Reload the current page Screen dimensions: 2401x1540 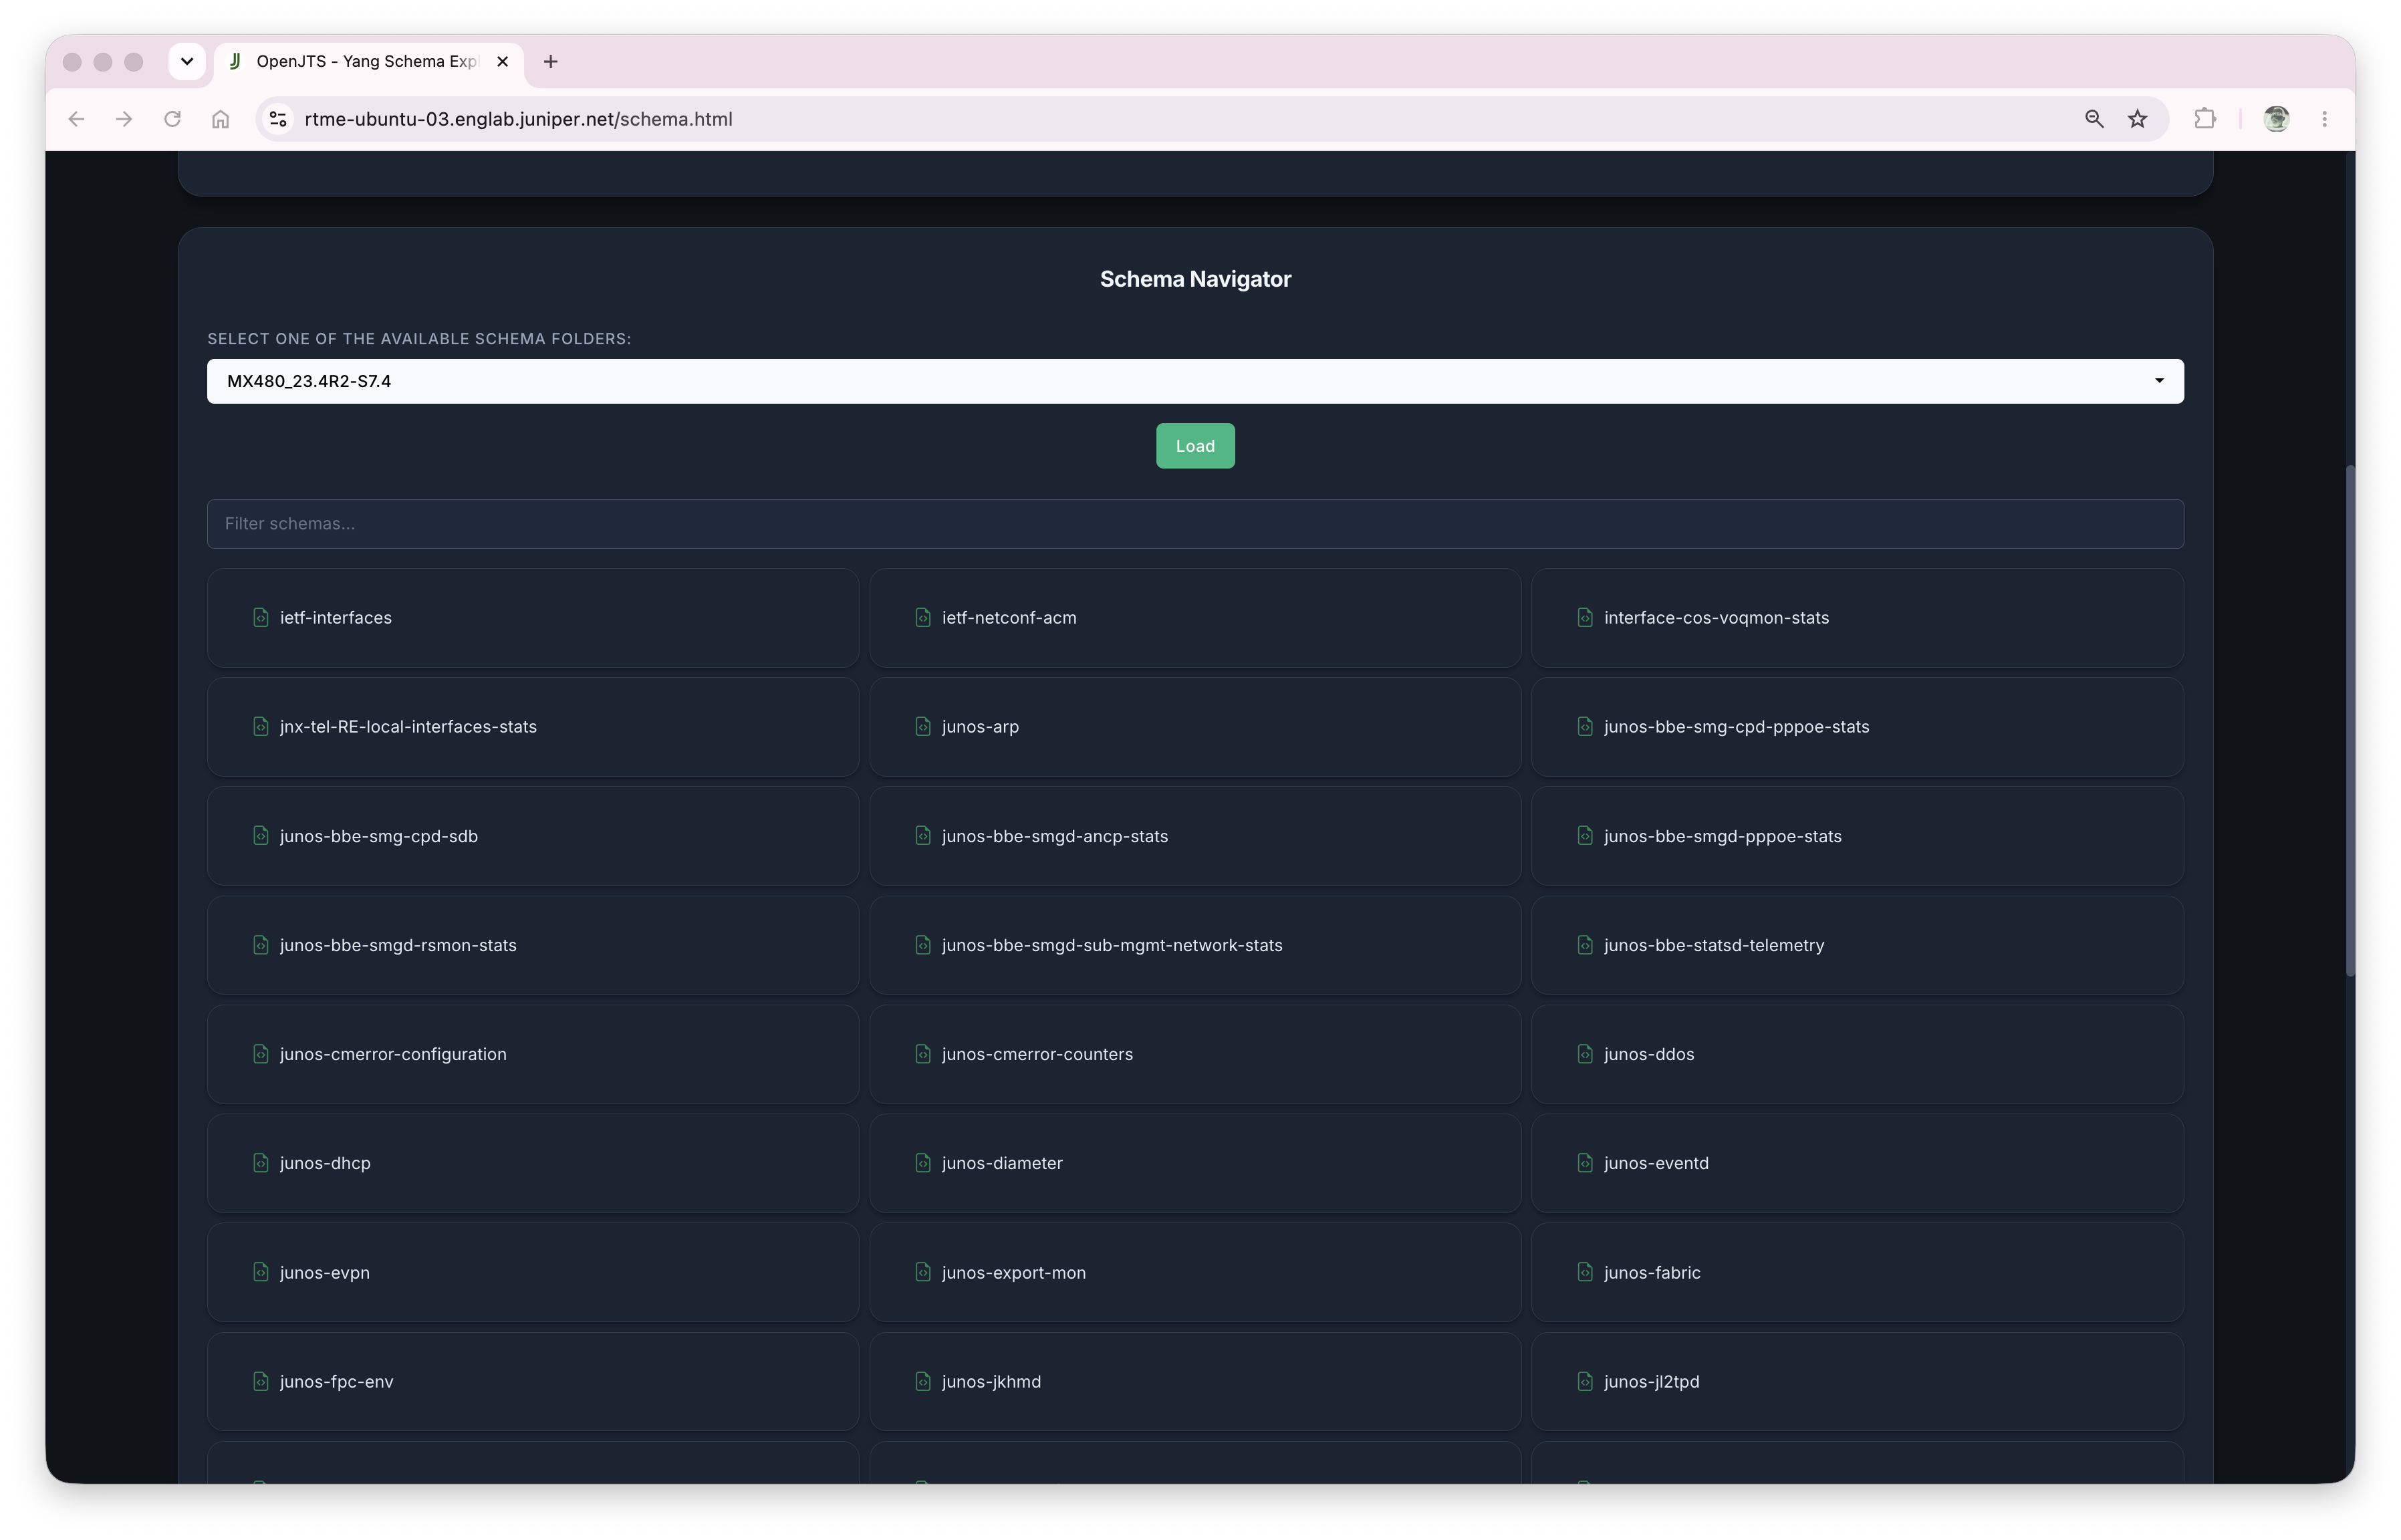[172, 119]
